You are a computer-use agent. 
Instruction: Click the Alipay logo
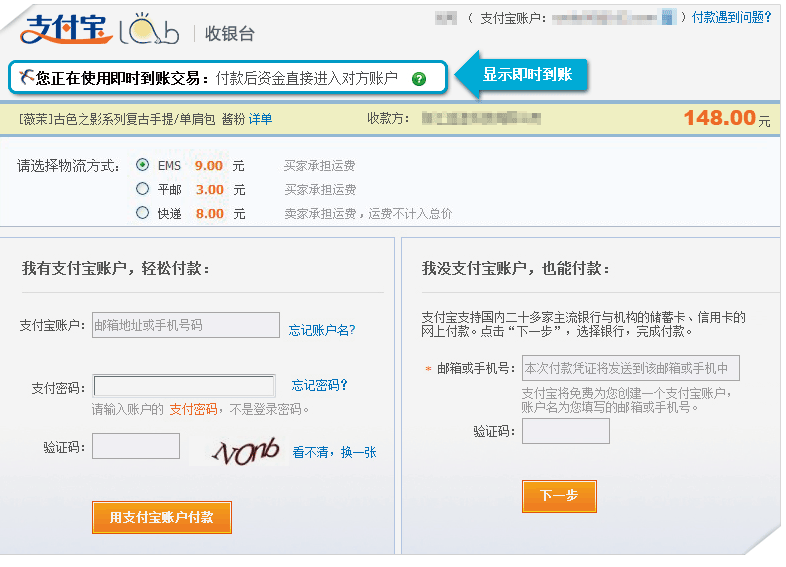[x=64, y=29]
